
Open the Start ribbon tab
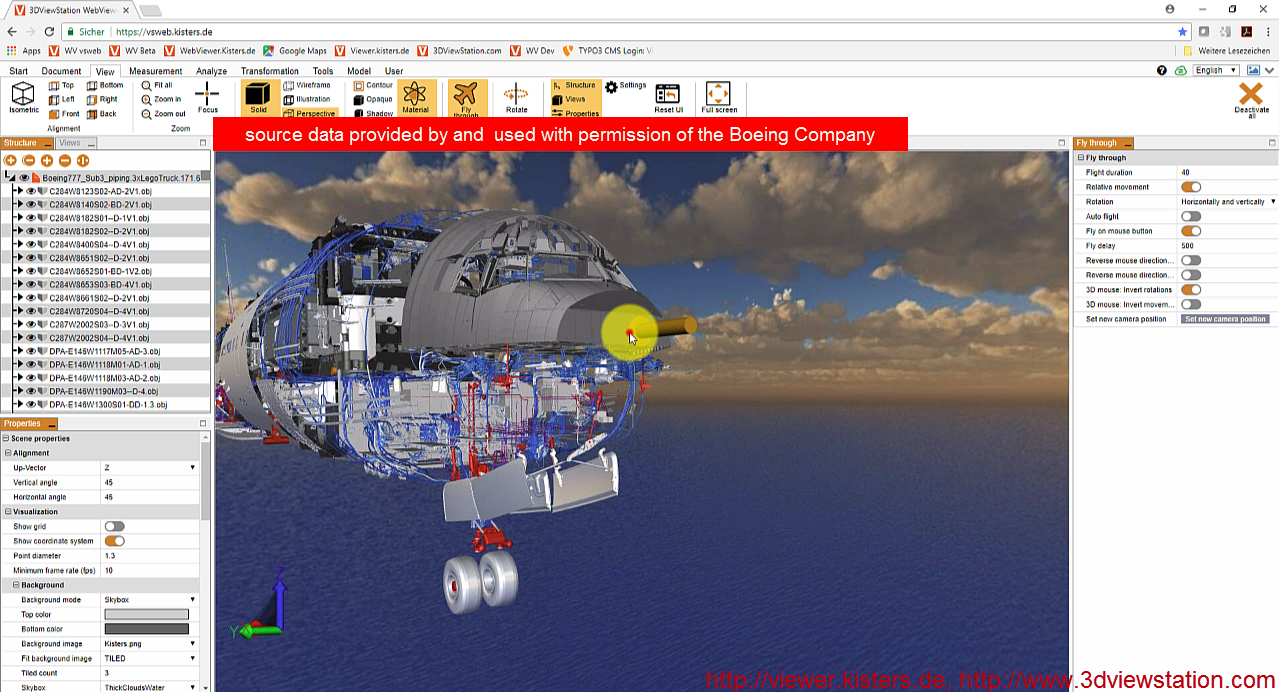coord(19,71)
